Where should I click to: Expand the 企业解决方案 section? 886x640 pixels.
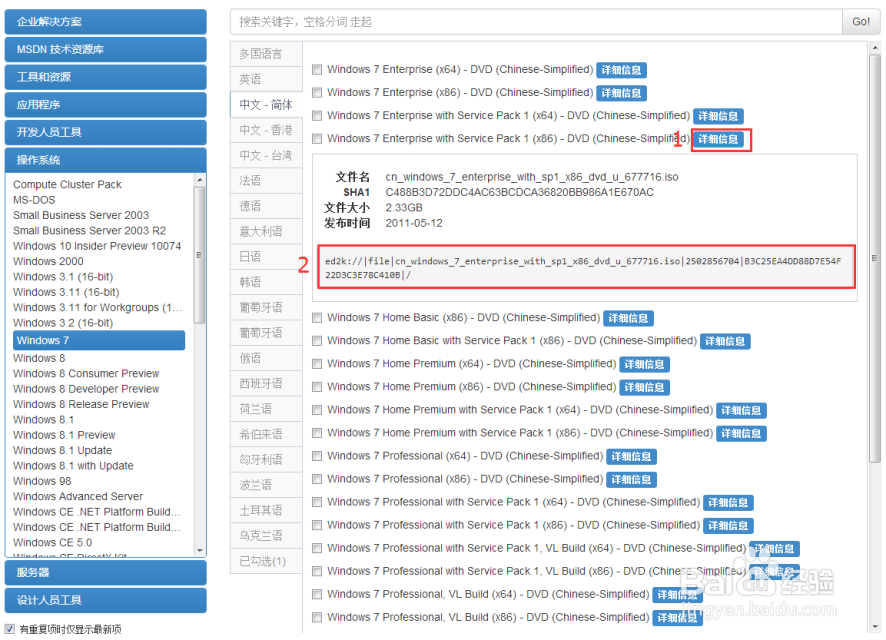106,21
